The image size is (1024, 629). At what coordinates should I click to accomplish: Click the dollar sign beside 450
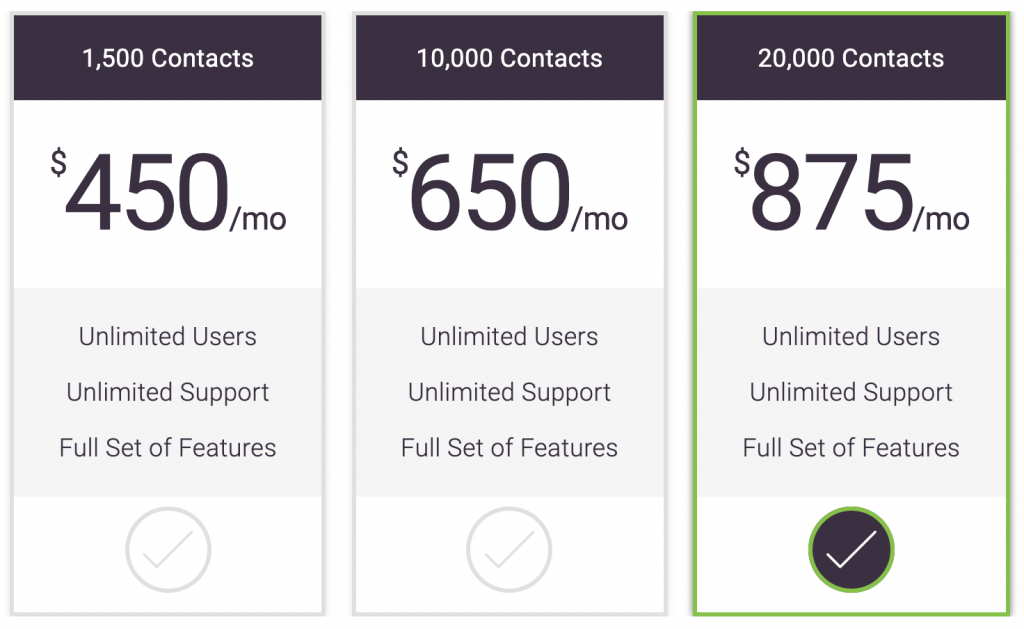coord(59,163)
